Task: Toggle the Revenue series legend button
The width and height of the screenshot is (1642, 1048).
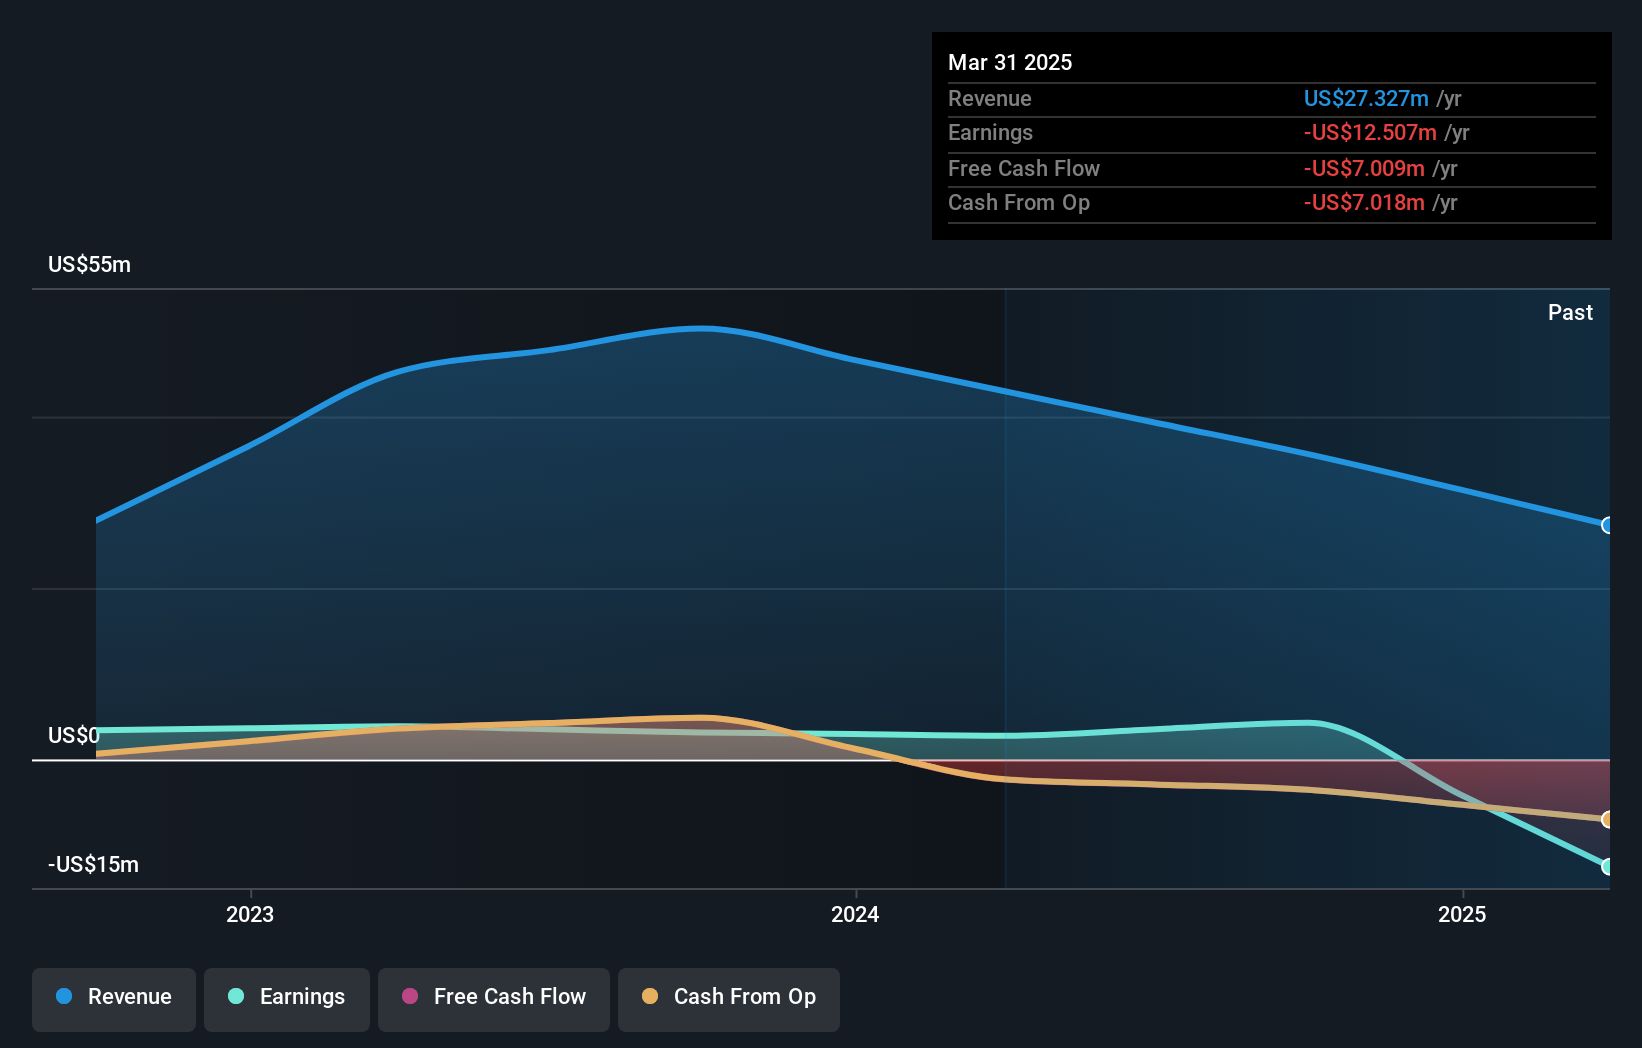Action: (114, 998)
